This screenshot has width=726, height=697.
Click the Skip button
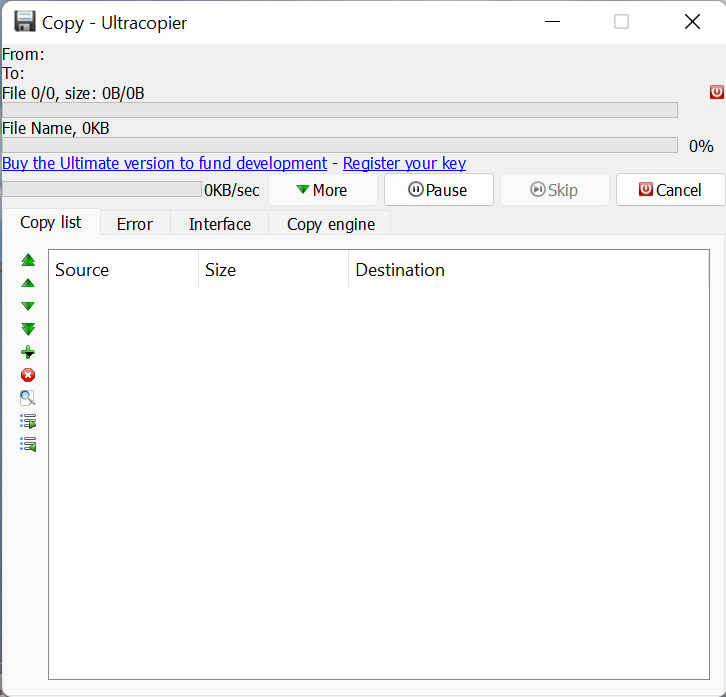[555, 190]
